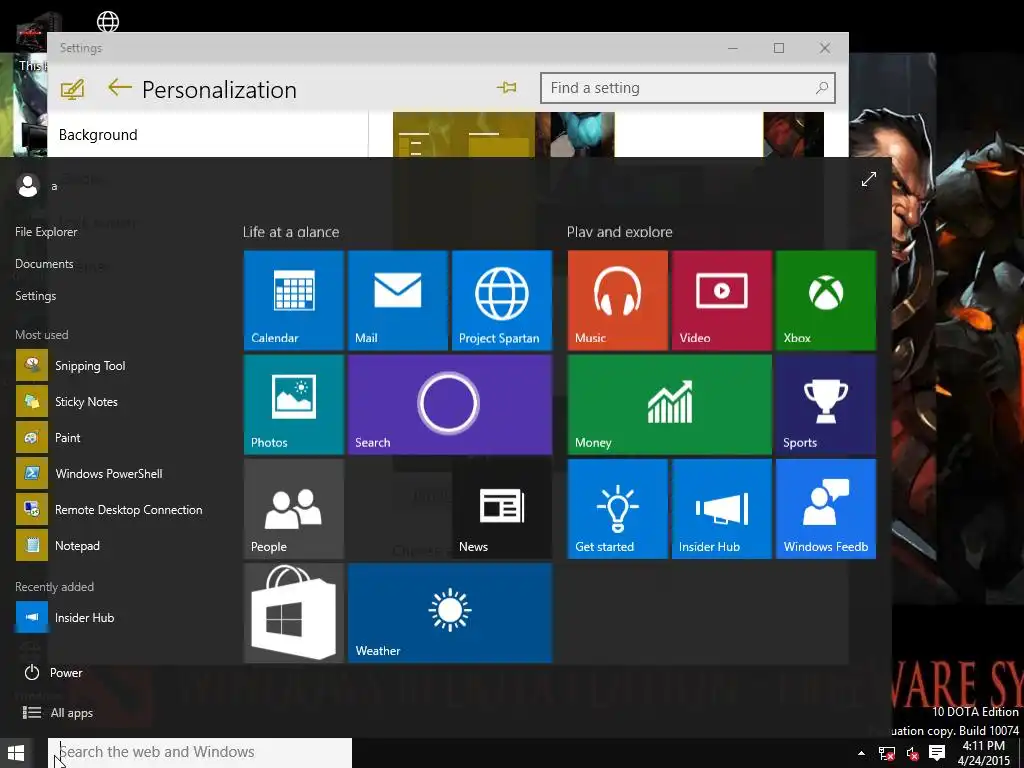Click the globe desktop shortcut icon
The width and height of the screenshot is (1024, 768).
[x=108, y=22]
